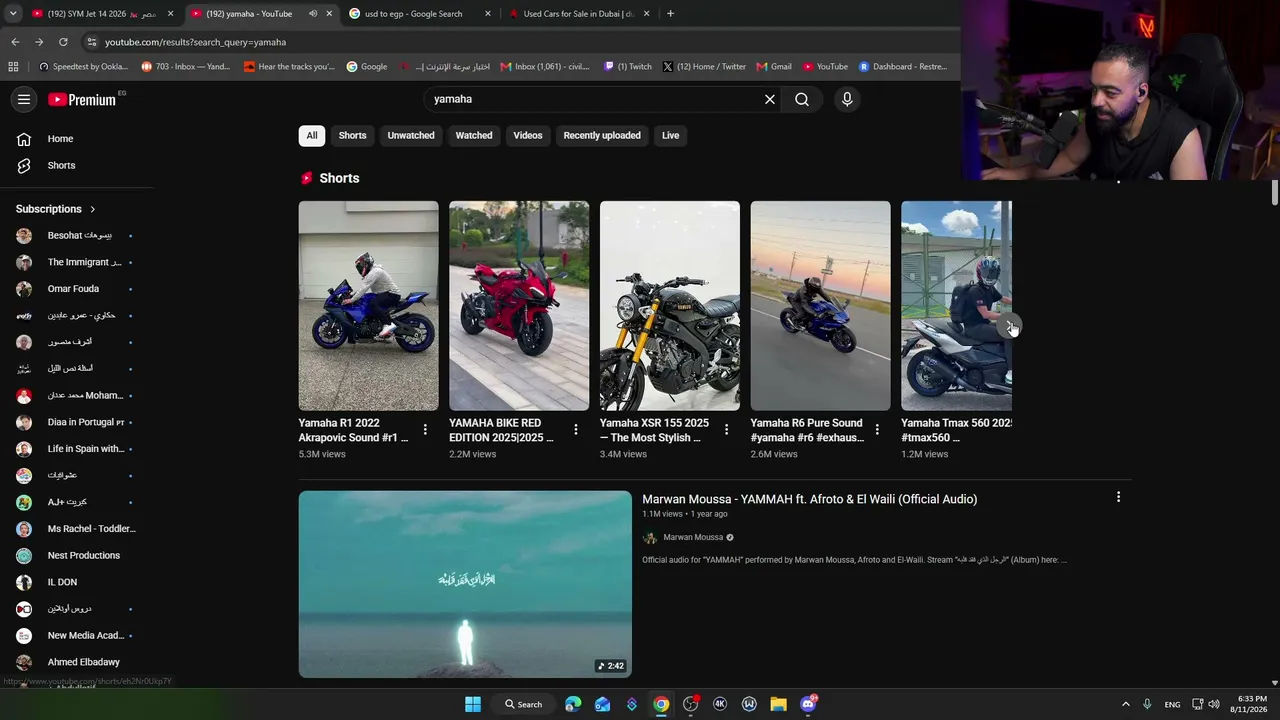Open the YouTube guide hamburger menu
The image size is (1280, 720).
[x=24, y=99]
